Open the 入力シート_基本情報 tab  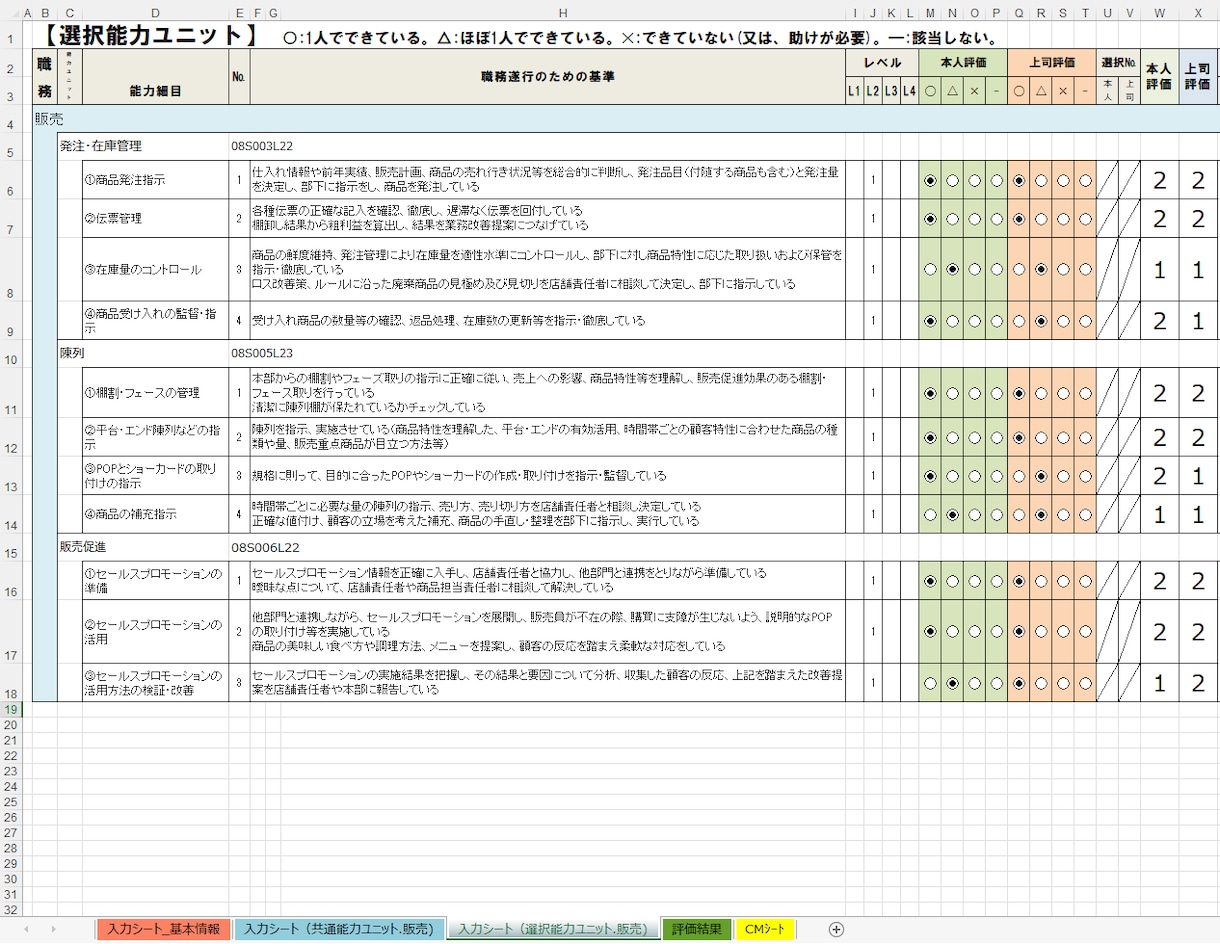164,930
